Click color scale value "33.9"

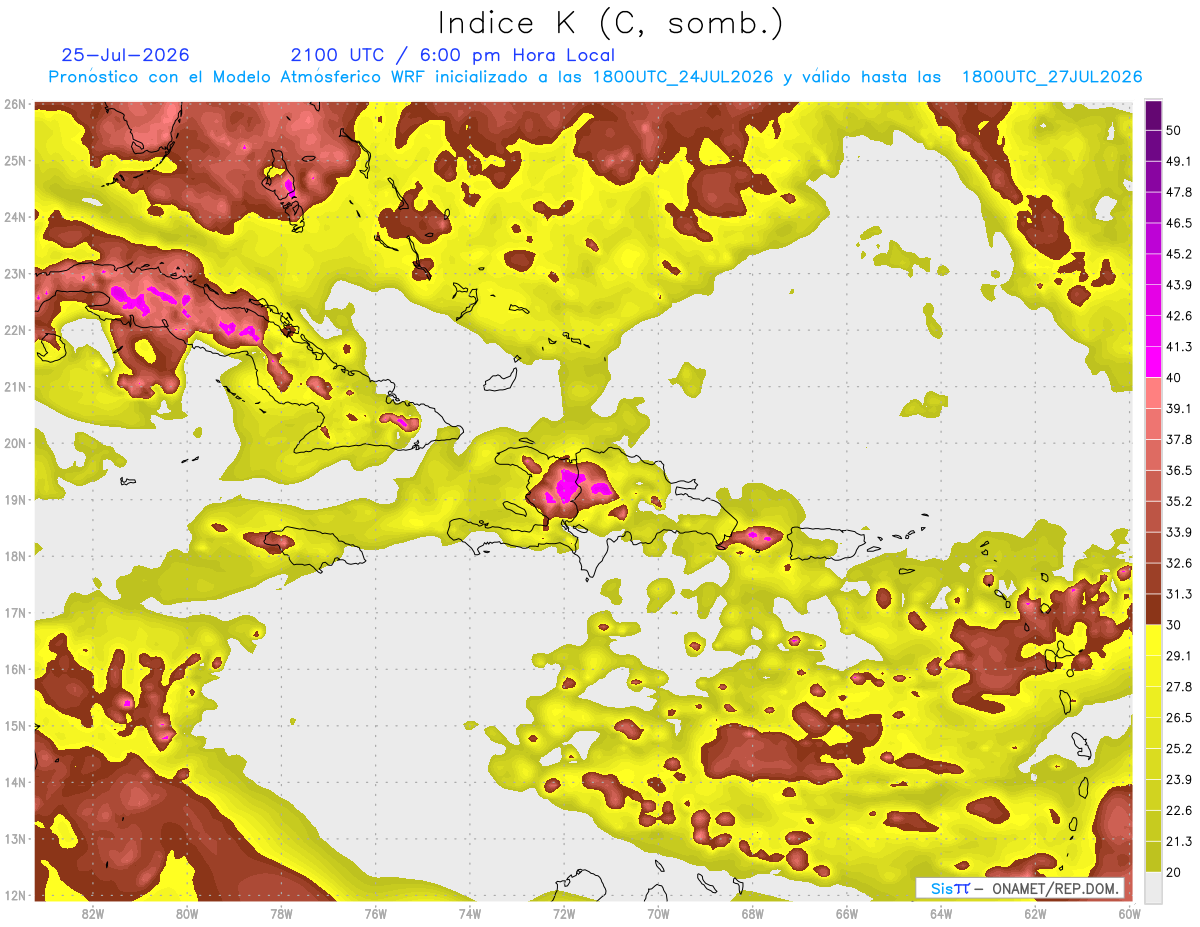(x=1180, y=532)
